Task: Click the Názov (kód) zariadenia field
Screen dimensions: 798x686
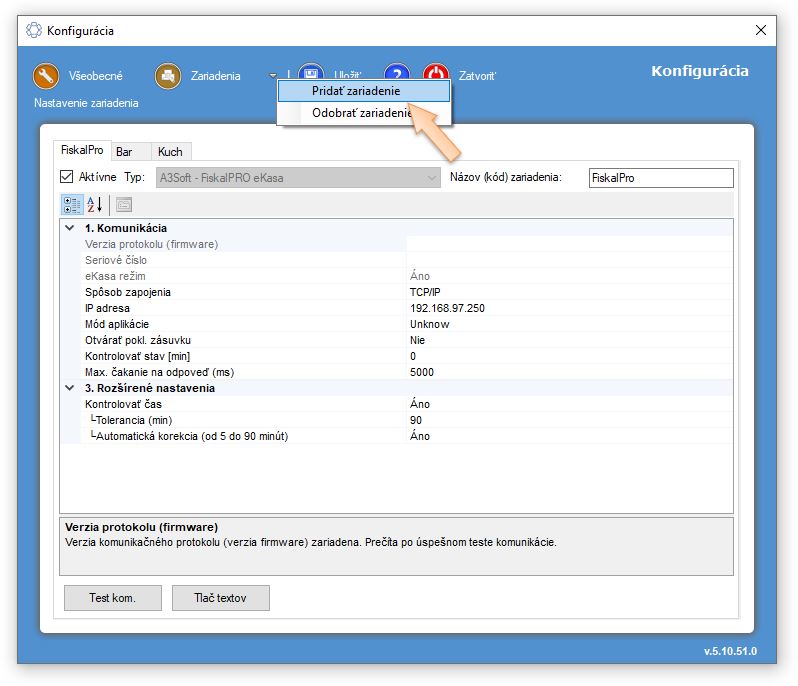Action: pyautogui.click(x=660, y=178)
